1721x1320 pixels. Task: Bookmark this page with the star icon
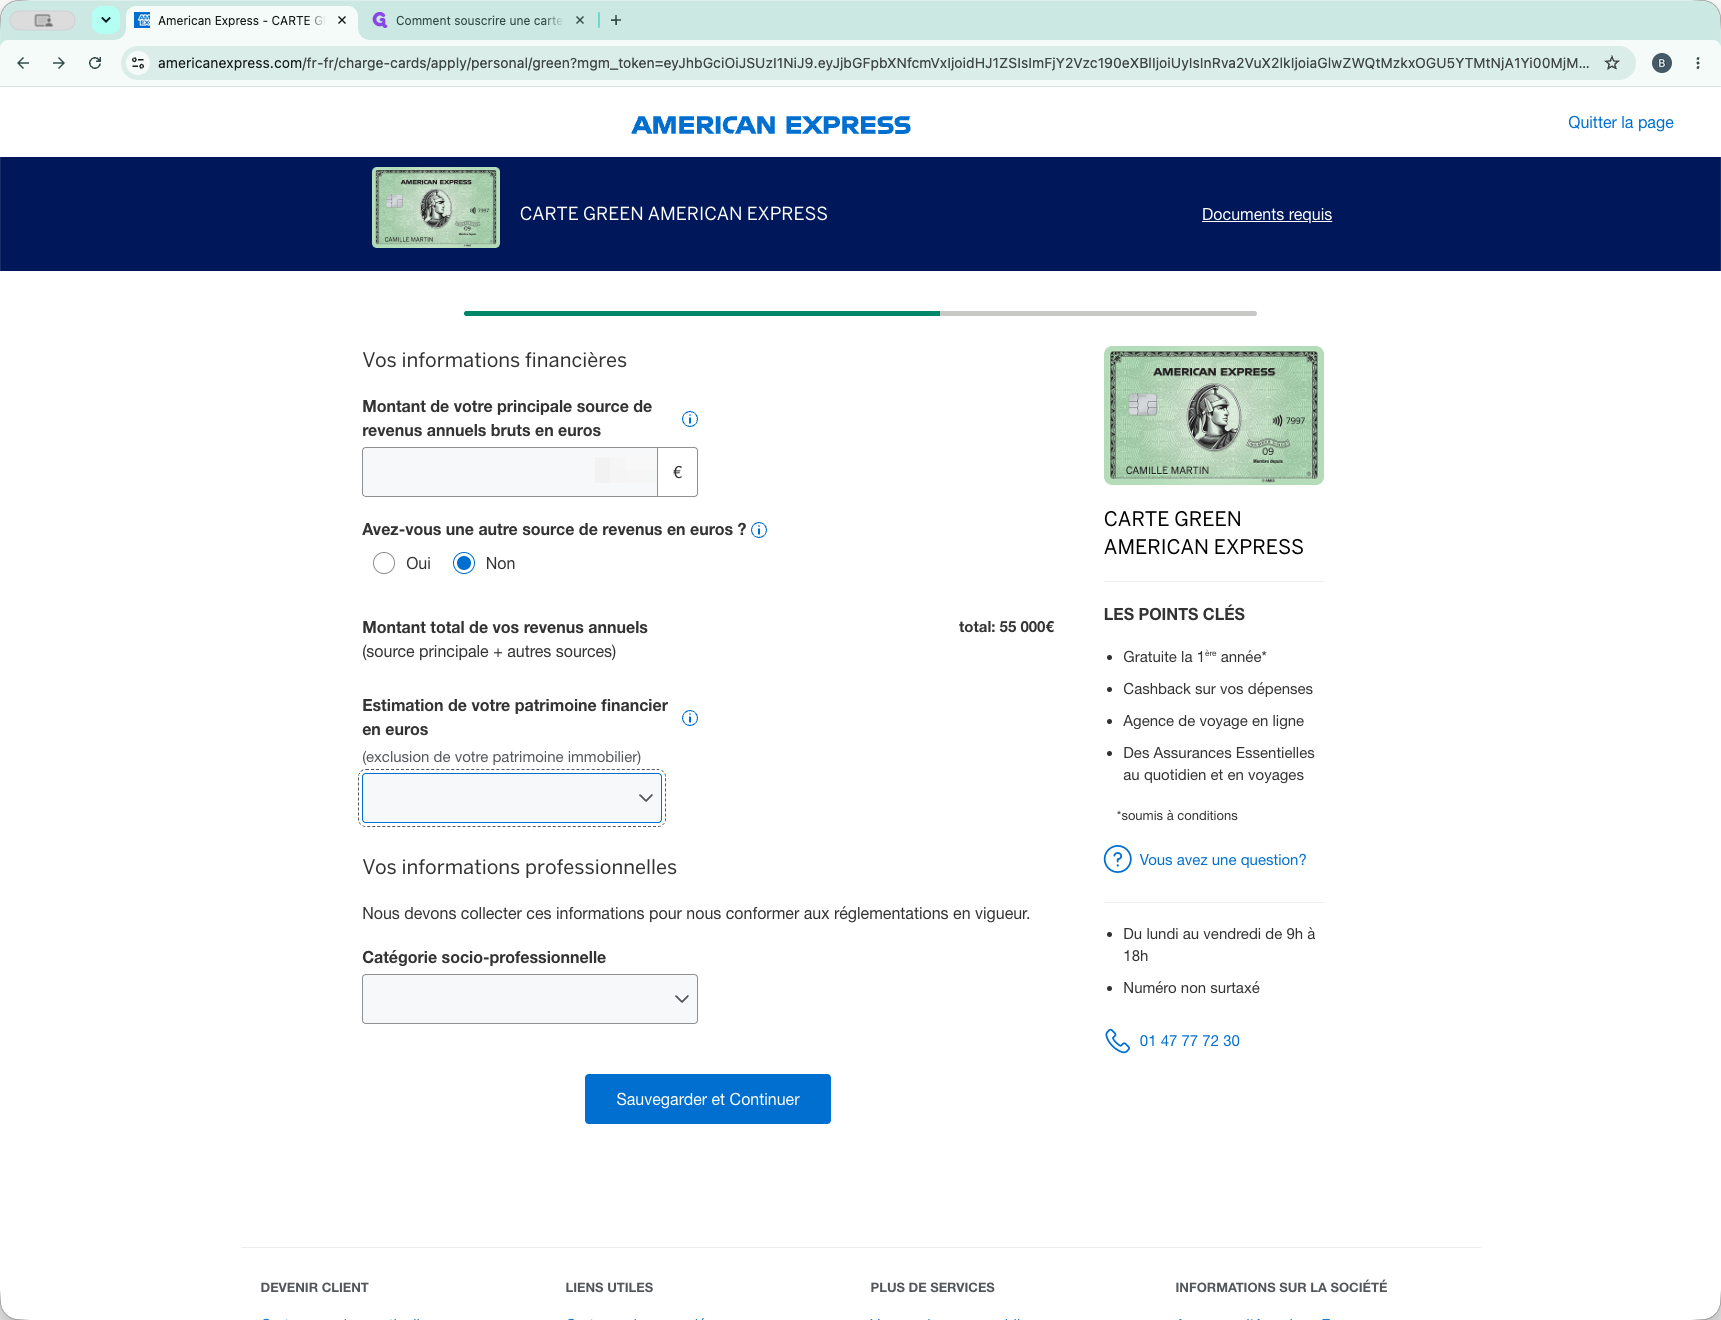1612,63
